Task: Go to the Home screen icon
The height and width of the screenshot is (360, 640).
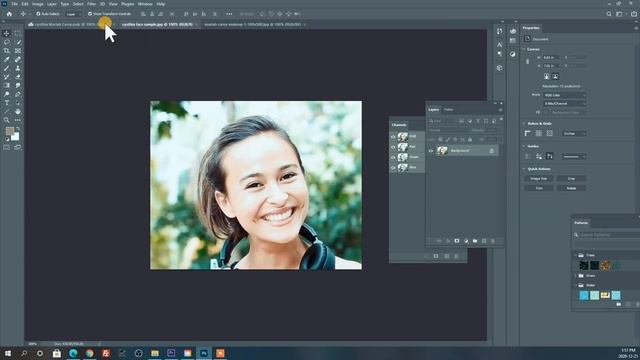Action: (9, 14)
